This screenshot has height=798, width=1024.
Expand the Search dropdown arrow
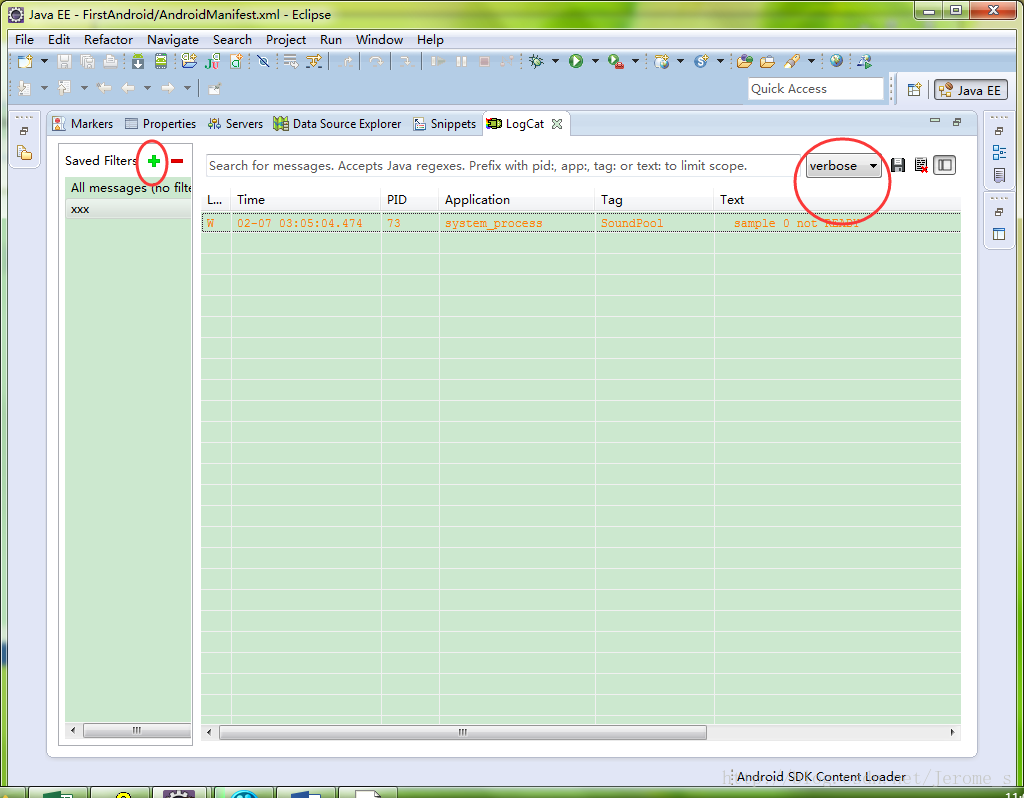[811, 61]
